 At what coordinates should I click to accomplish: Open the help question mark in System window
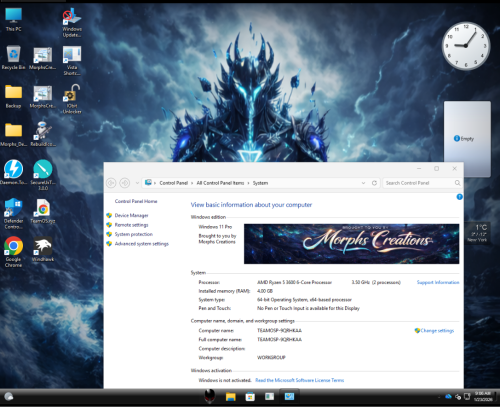(x=459, y=197)
